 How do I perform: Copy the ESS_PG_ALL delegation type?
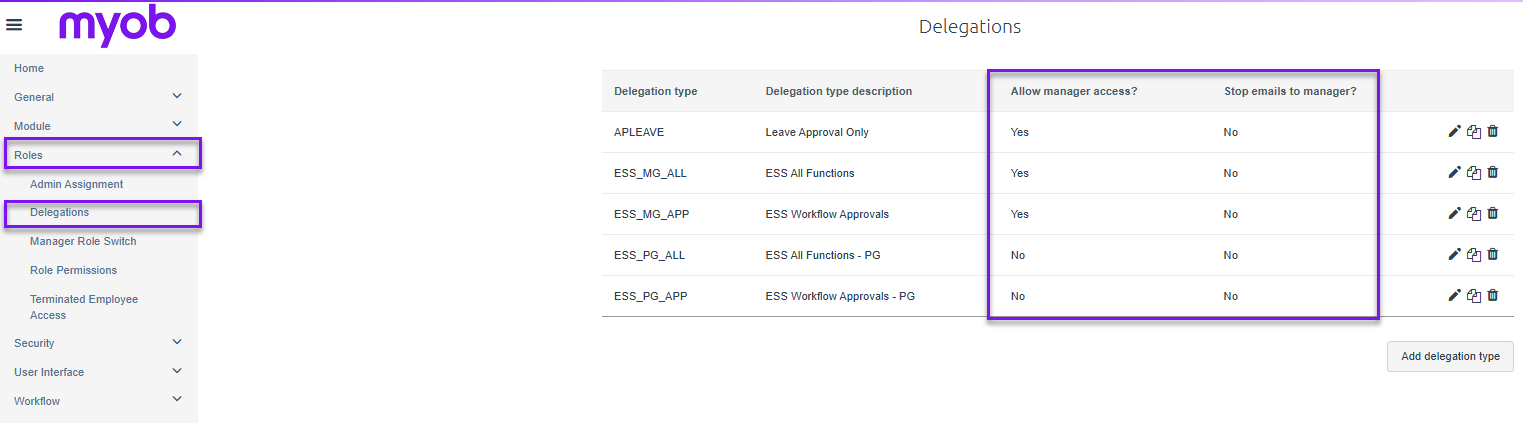pyautogui.click(x=1474, y=254)
